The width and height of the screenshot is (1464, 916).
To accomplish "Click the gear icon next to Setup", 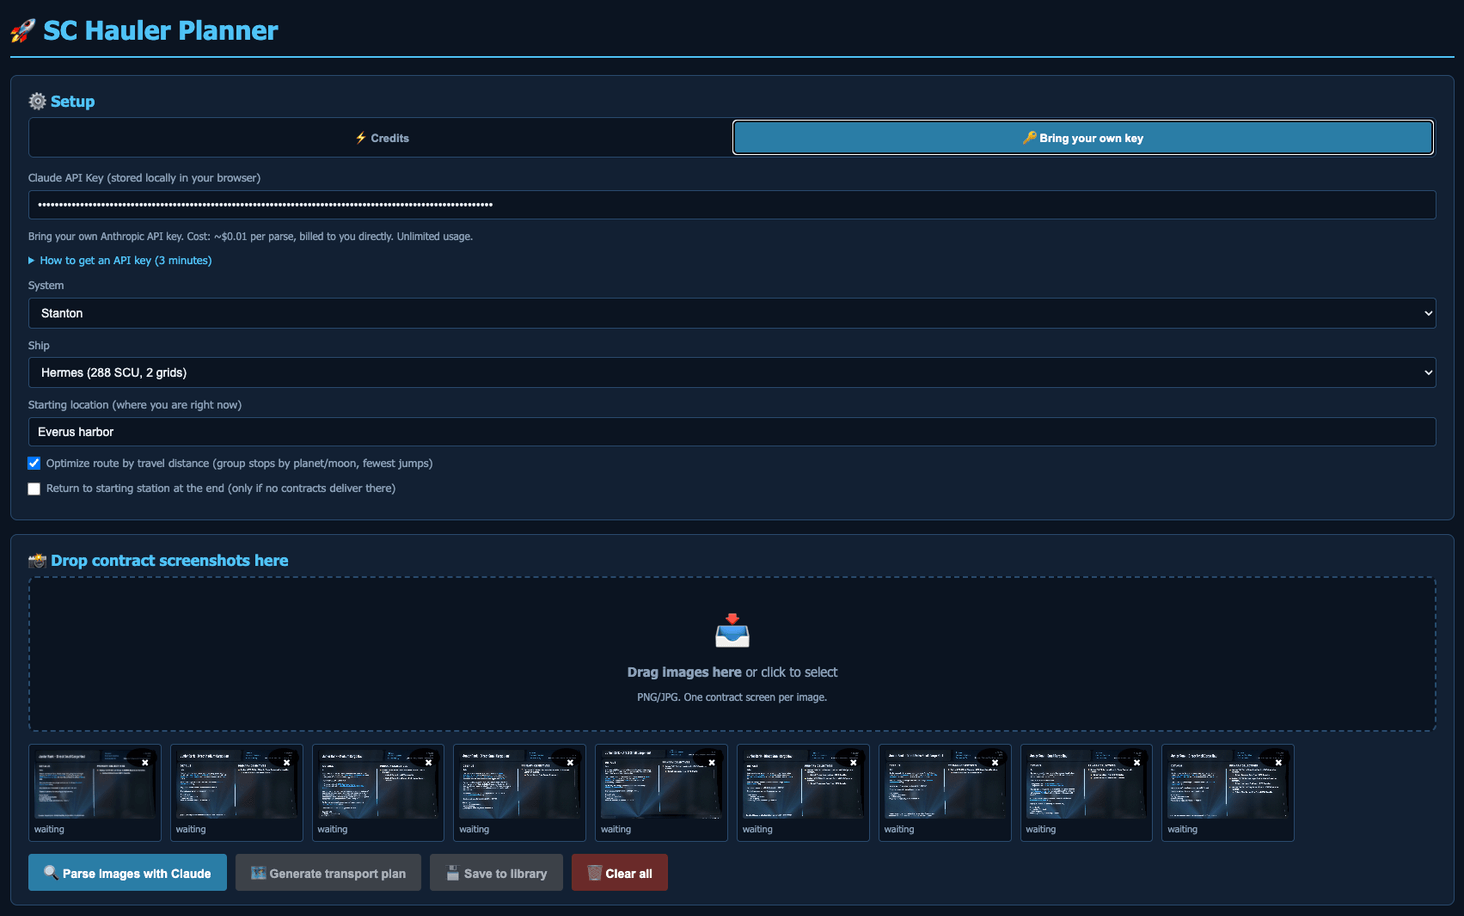I will [37, 101].
